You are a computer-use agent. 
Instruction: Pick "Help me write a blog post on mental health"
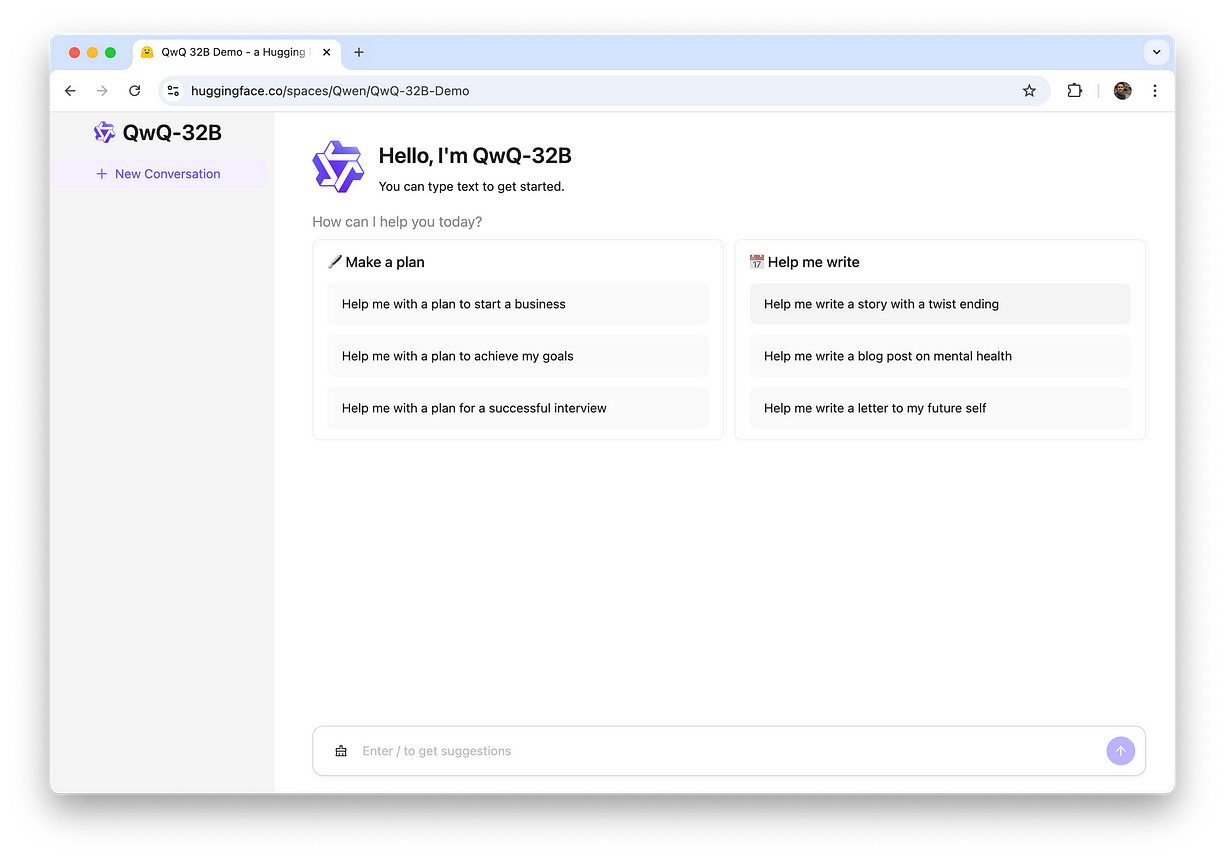pyautogui.click(x=939, y=356)
